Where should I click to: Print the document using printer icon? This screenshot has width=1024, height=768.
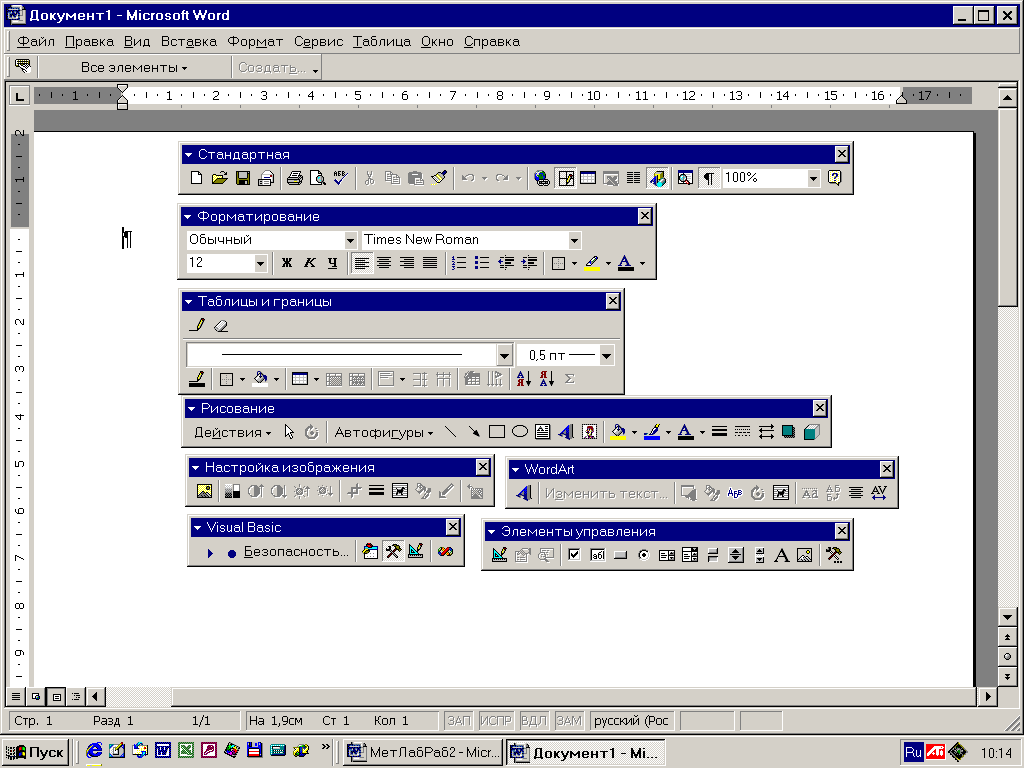coord(295,178)
